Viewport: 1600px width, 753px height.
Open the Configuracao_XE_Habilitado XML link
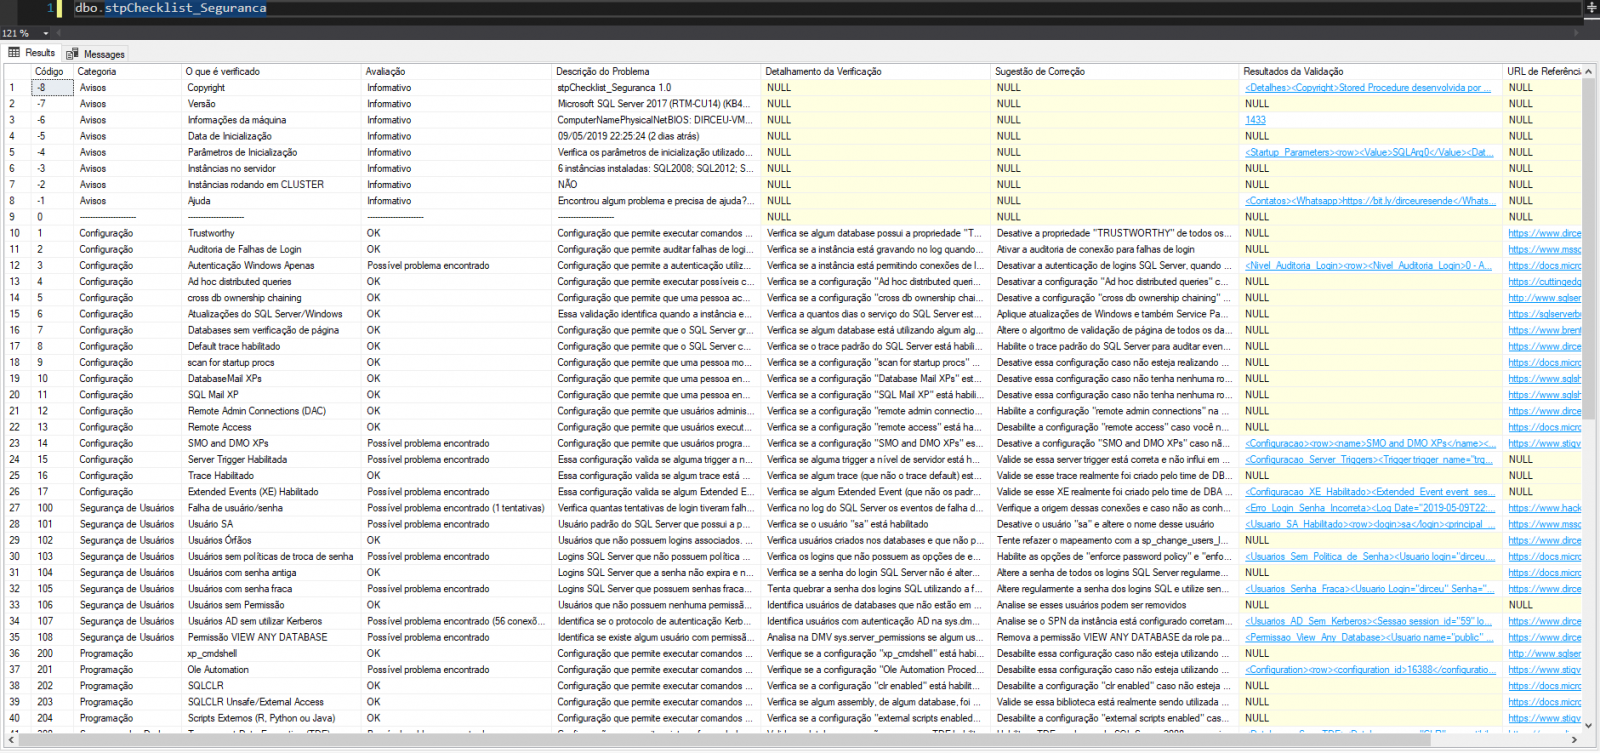click(x=1370, y=492)
